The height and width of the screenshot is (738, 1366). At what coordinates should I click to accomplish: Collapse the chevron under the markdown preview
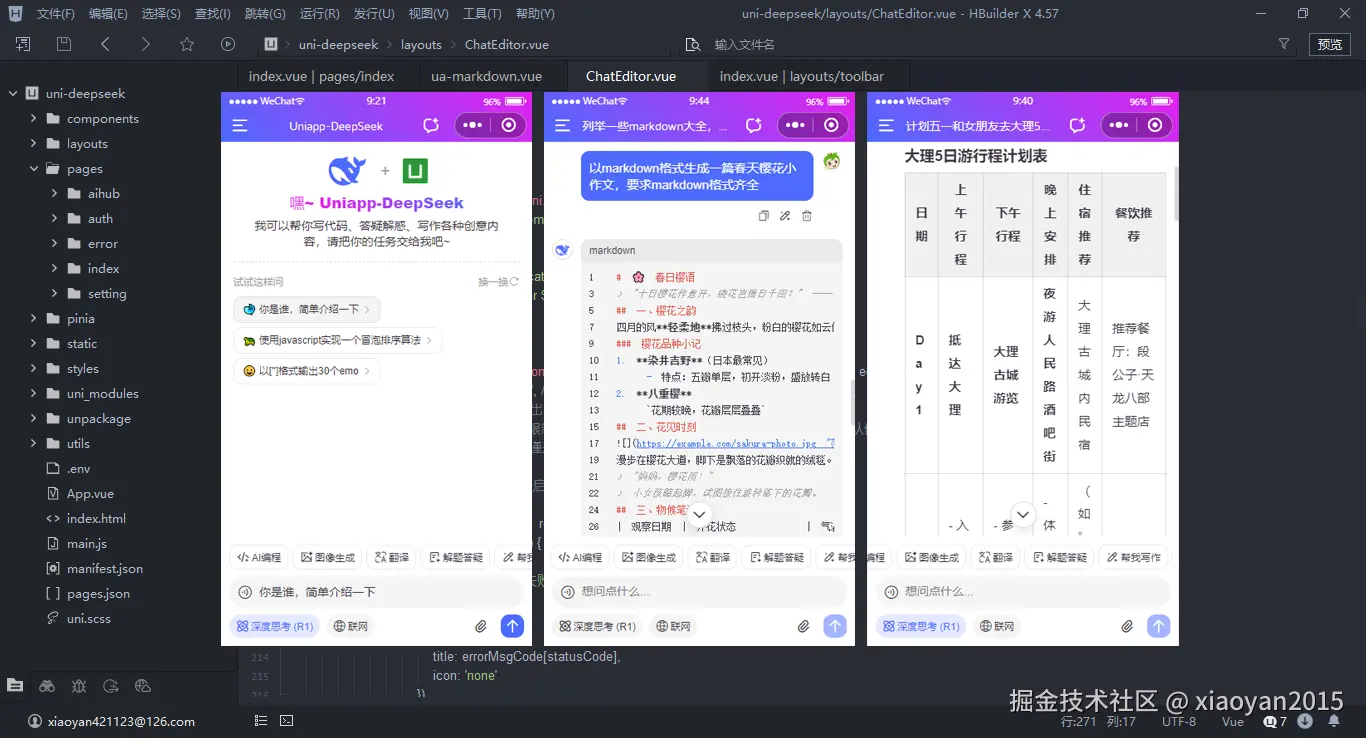pos(699,513)
